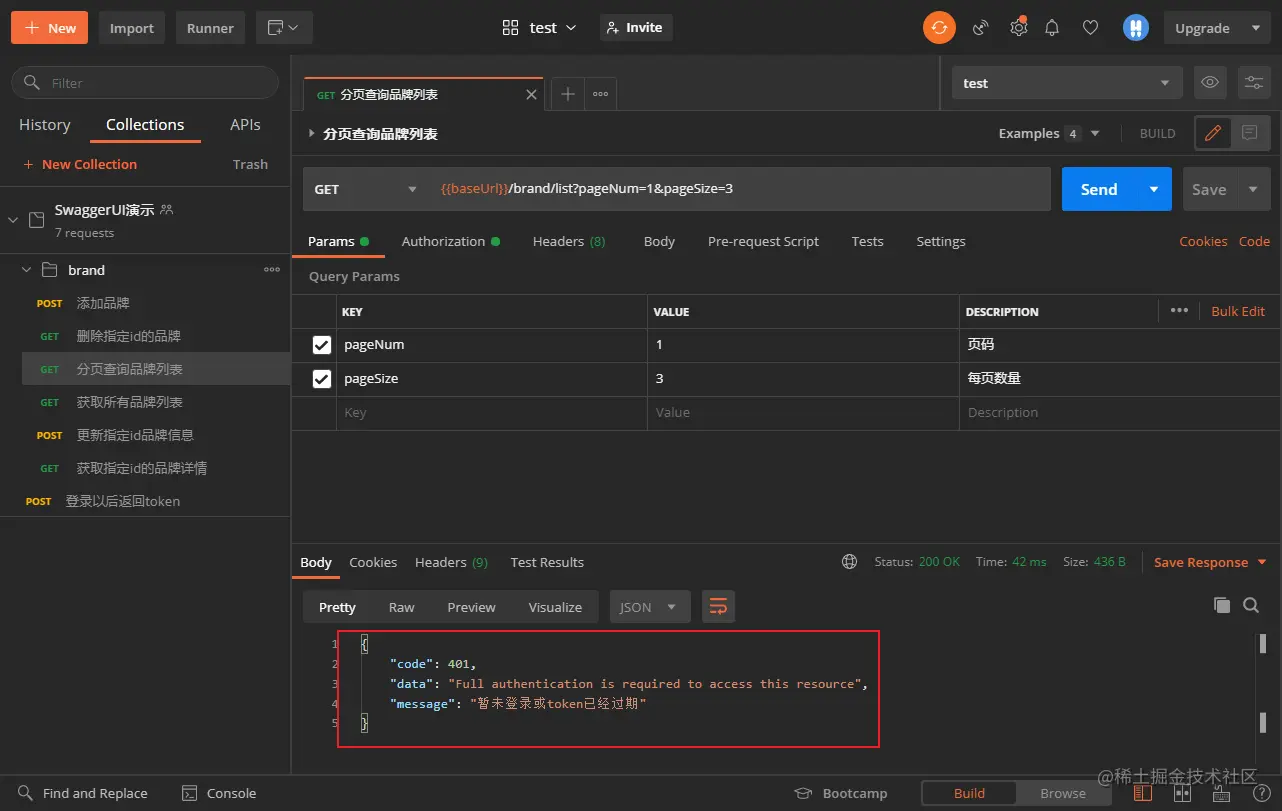Click the network globe icon by status

point(849,562)
